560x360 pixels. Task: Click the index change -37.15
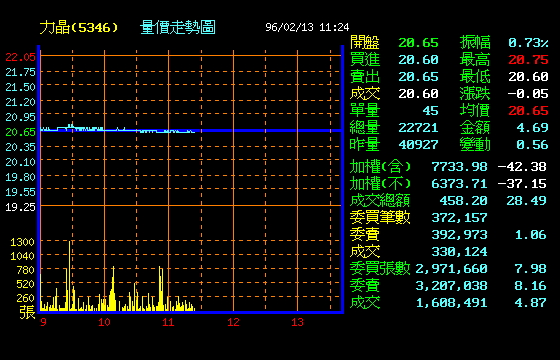click(x=522, y=184)
